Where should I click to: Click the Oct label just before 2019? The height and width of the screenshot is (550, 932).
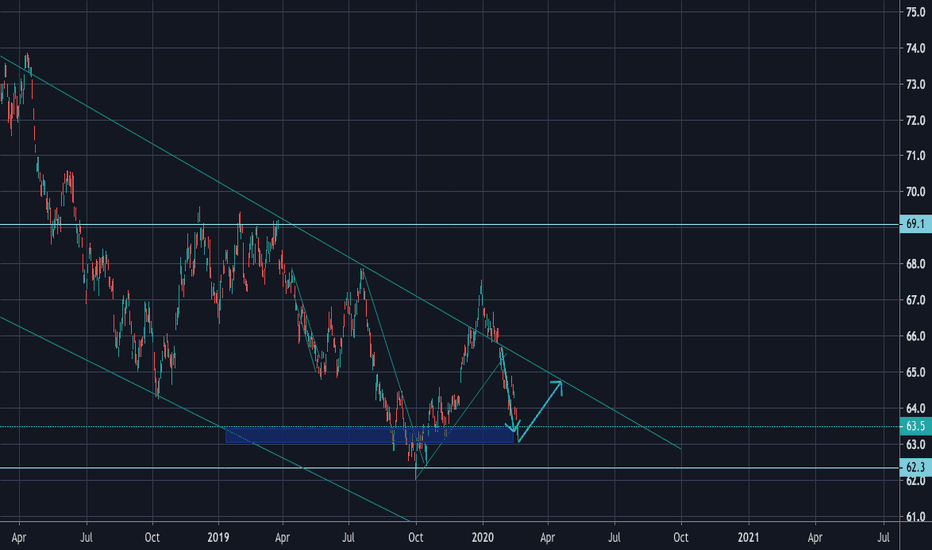click(152, 538)
